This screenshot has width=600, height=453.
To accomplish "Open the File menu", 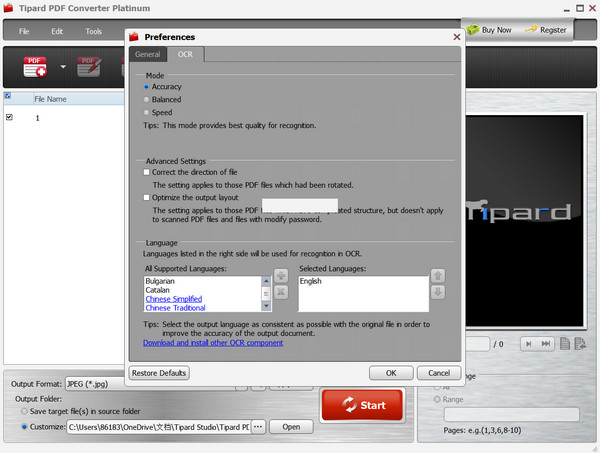I will coord(24,31).
